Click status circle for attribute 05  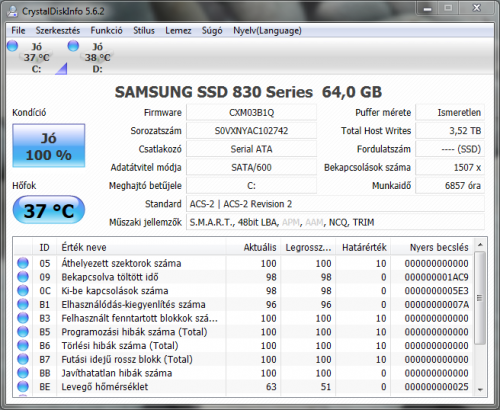coord(23,263)
